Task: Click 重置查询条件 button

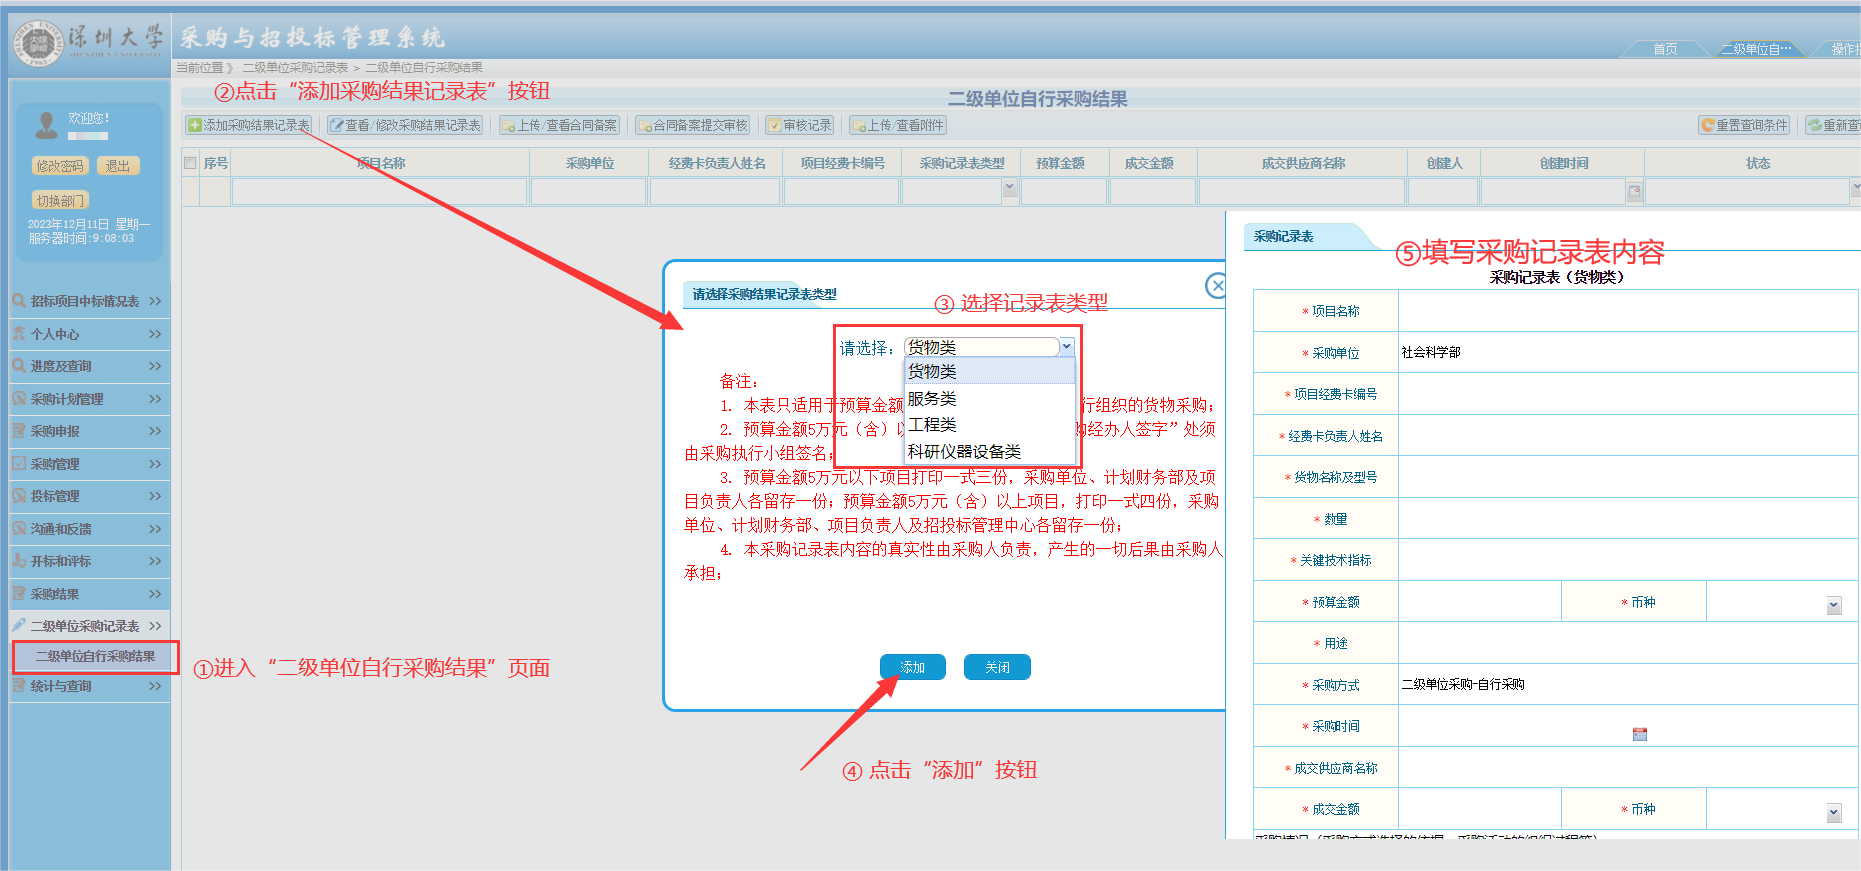Action: click(x=1744, y=125)
